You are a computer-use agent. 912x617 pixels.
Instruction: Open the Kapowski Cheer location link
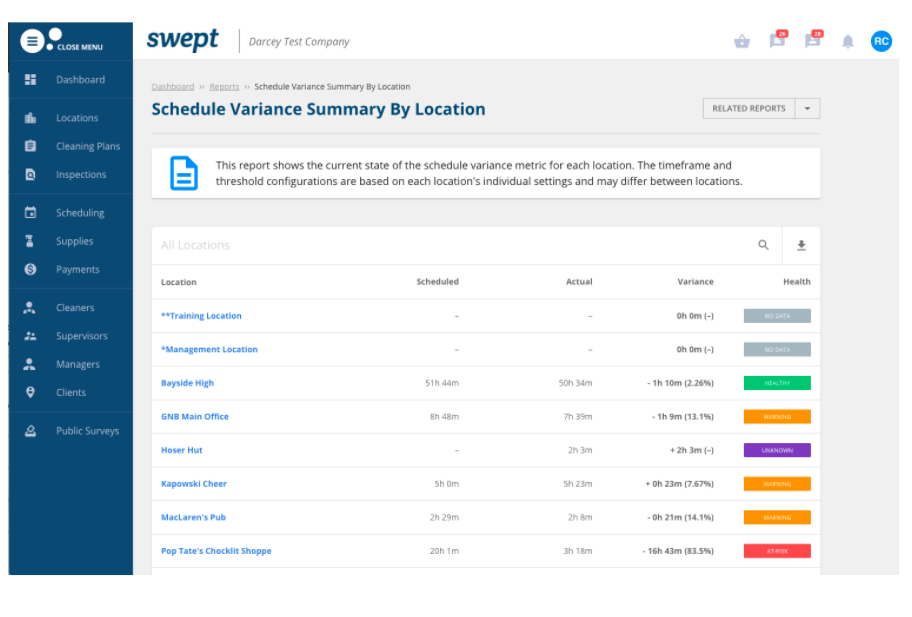pos(194,484)
